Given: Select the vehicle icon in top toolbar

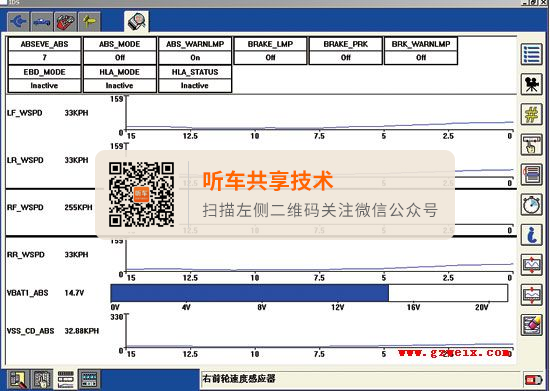Looking at the screenshot, I should coord(42,22).
